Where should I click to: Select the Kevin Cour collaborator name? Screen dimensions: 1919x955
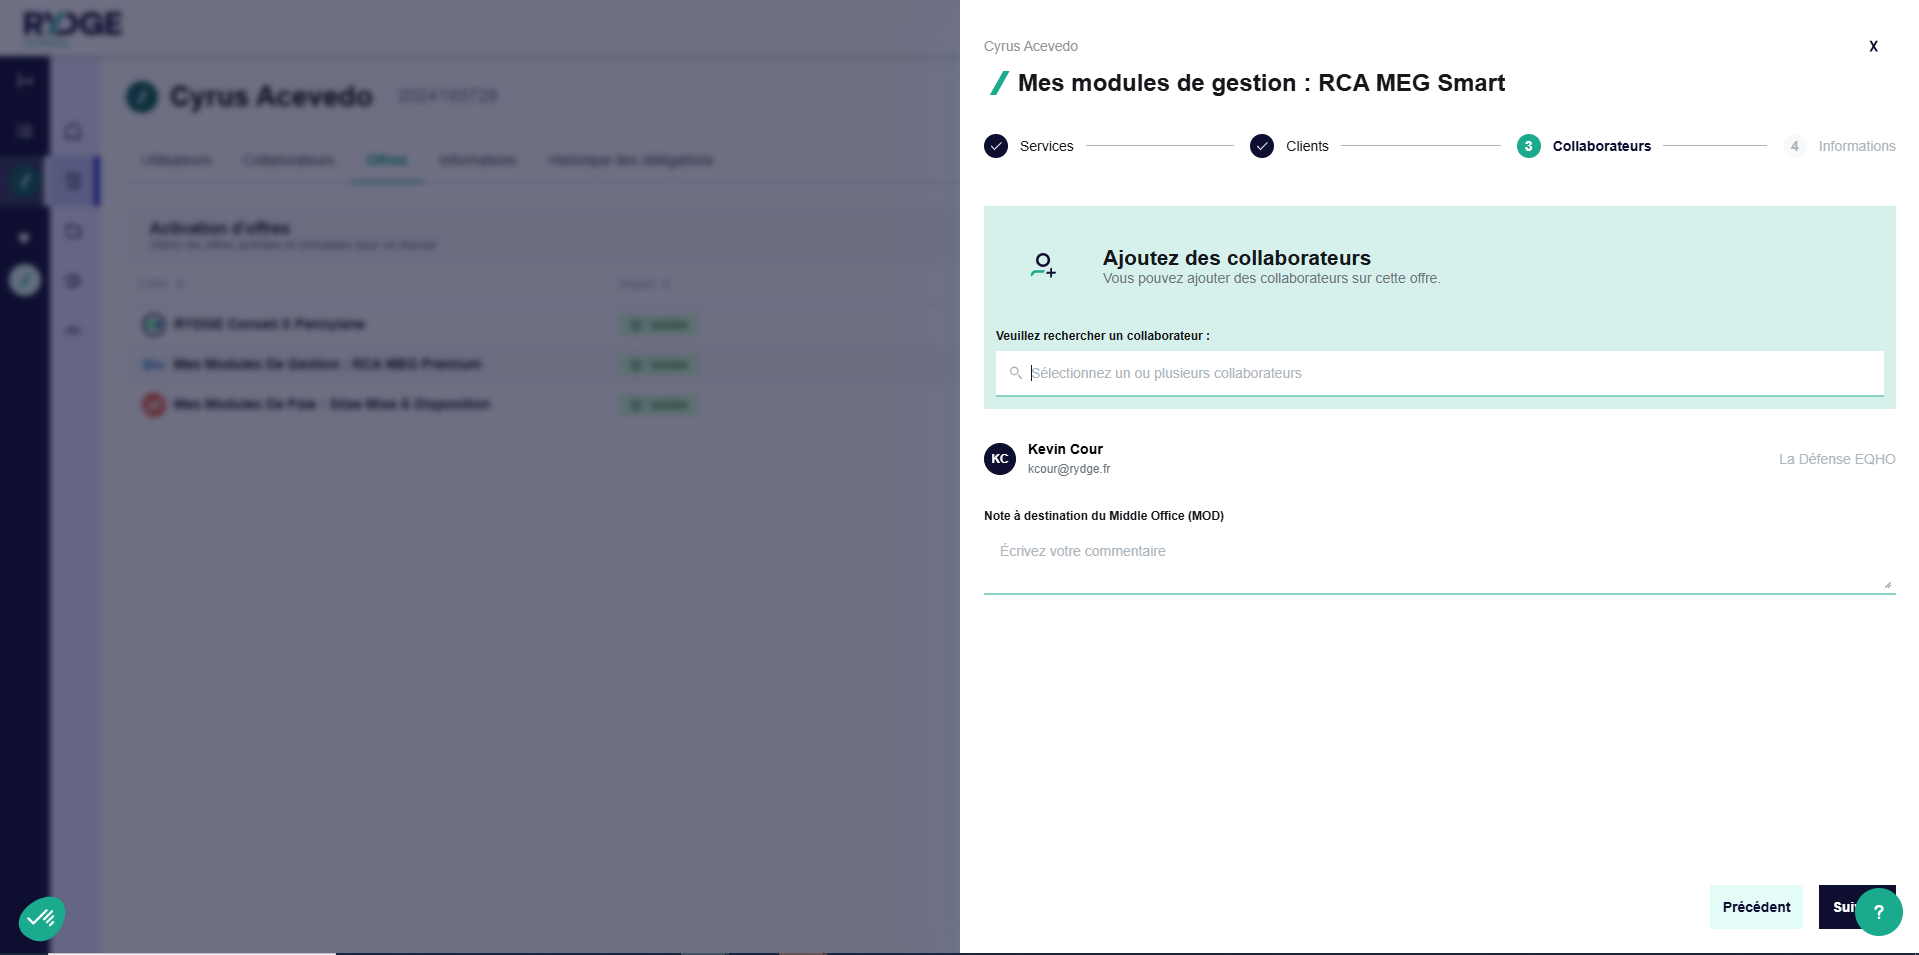tap(1065, 449)
